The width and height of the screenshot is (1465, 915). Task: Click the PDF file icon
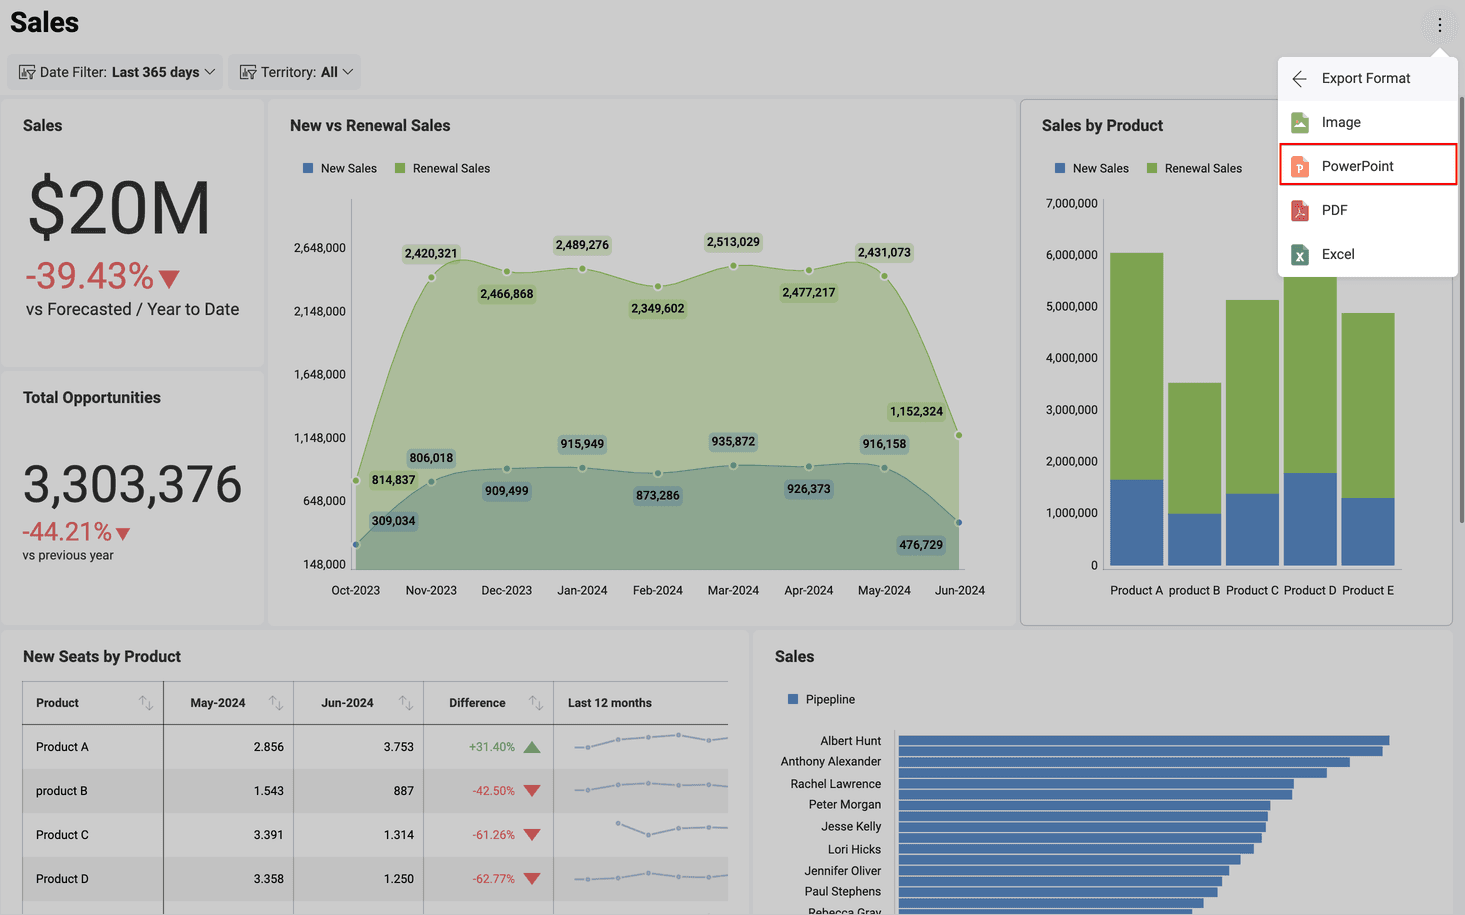tap(1300, 210)
